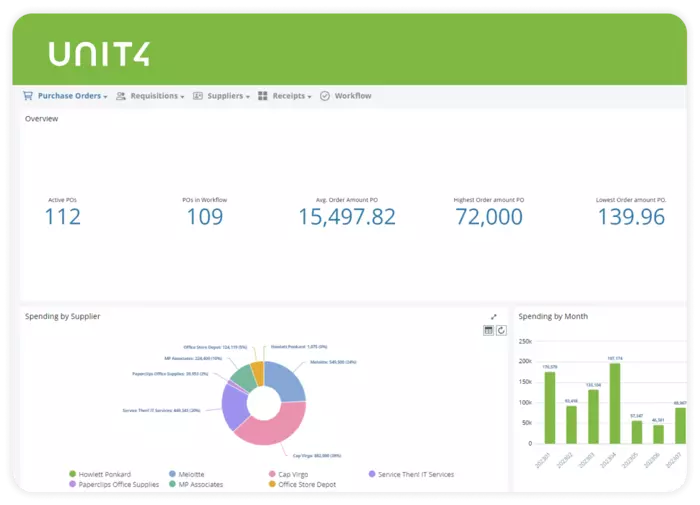Toggle MP Associates series in legend
The width and height of the screenshot is (700, 505).
[x=196, y=484]
